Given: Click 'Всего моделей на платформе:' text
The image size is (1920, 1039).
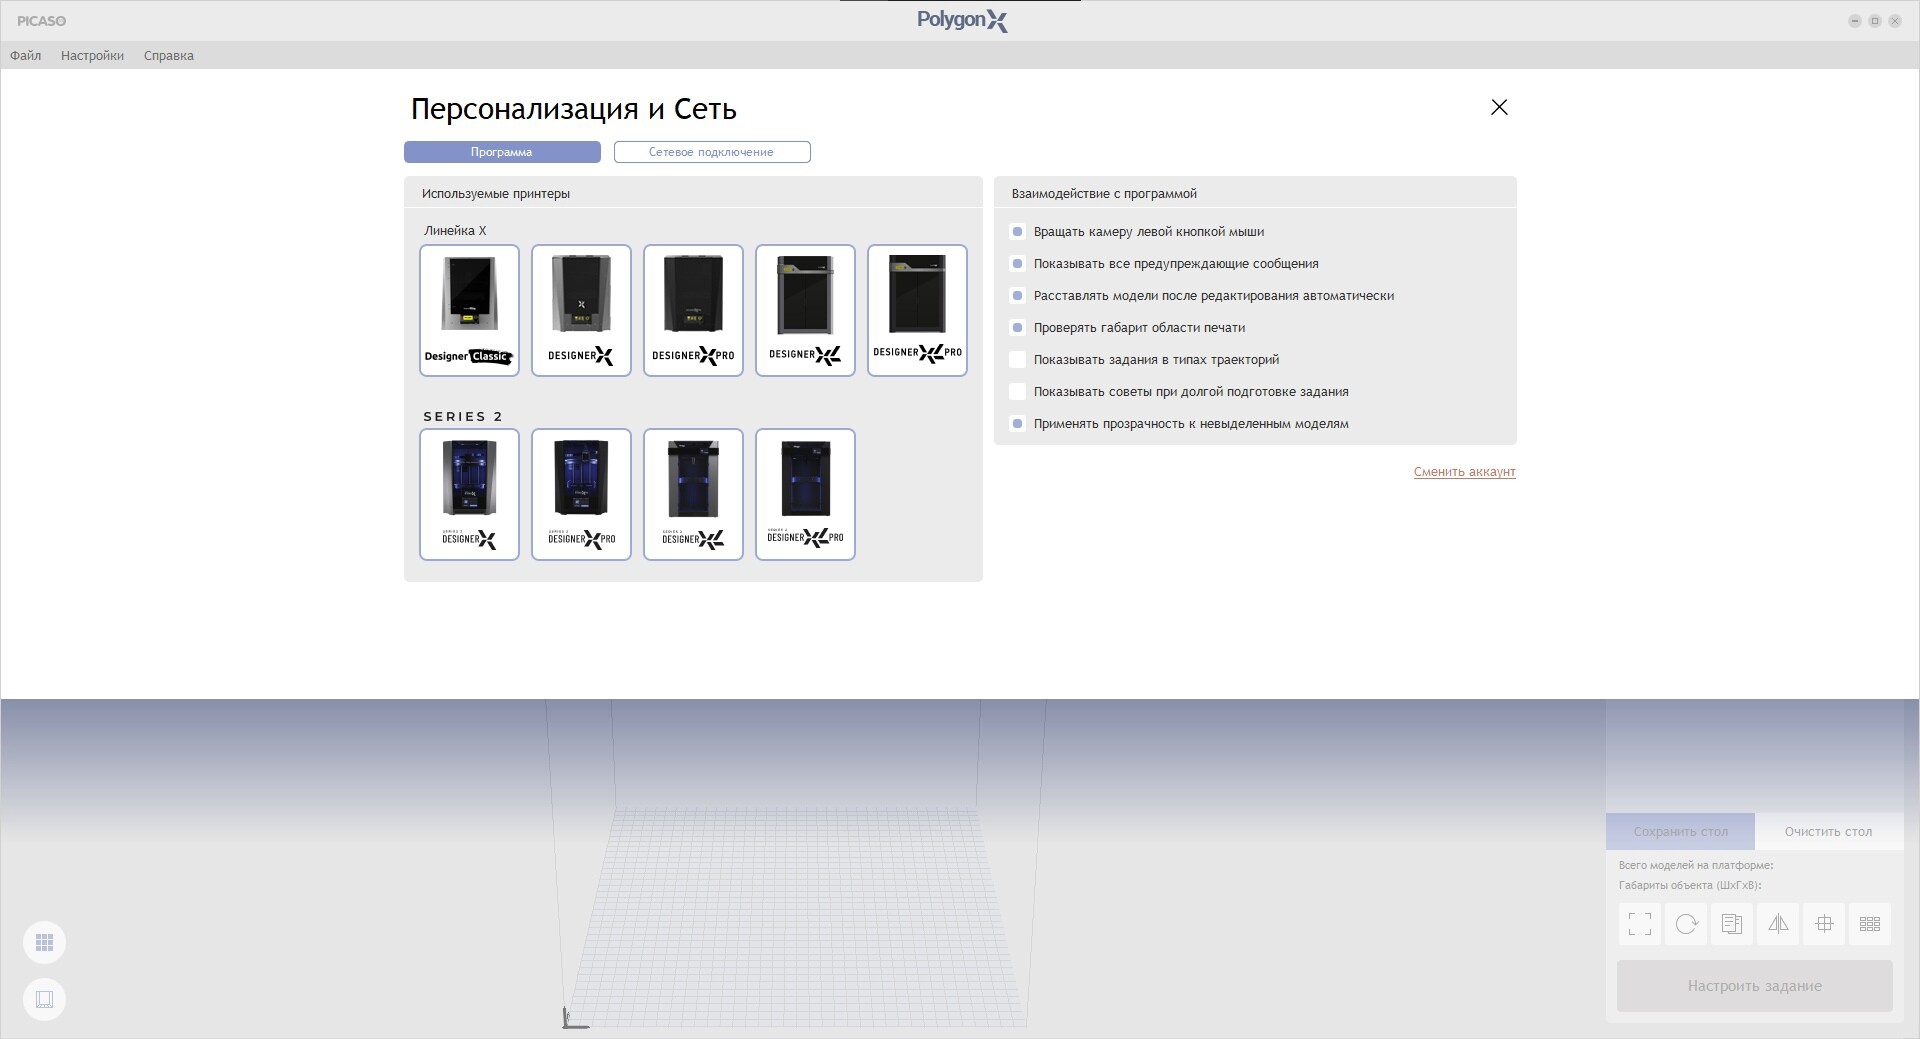Looking at the screenshot, I should point(1696,866).
